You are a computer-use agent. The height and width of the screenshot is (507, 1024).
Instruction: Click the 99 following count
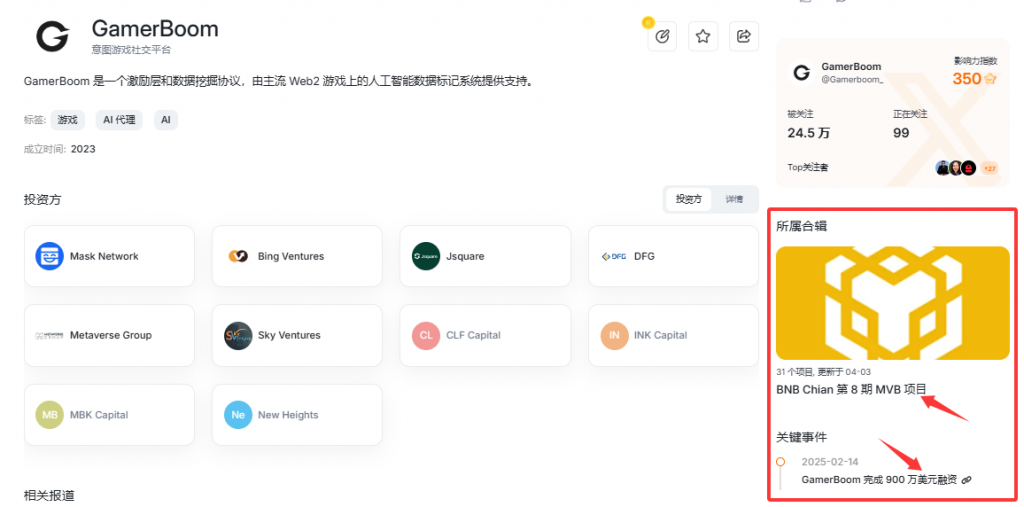pos(901,133)
